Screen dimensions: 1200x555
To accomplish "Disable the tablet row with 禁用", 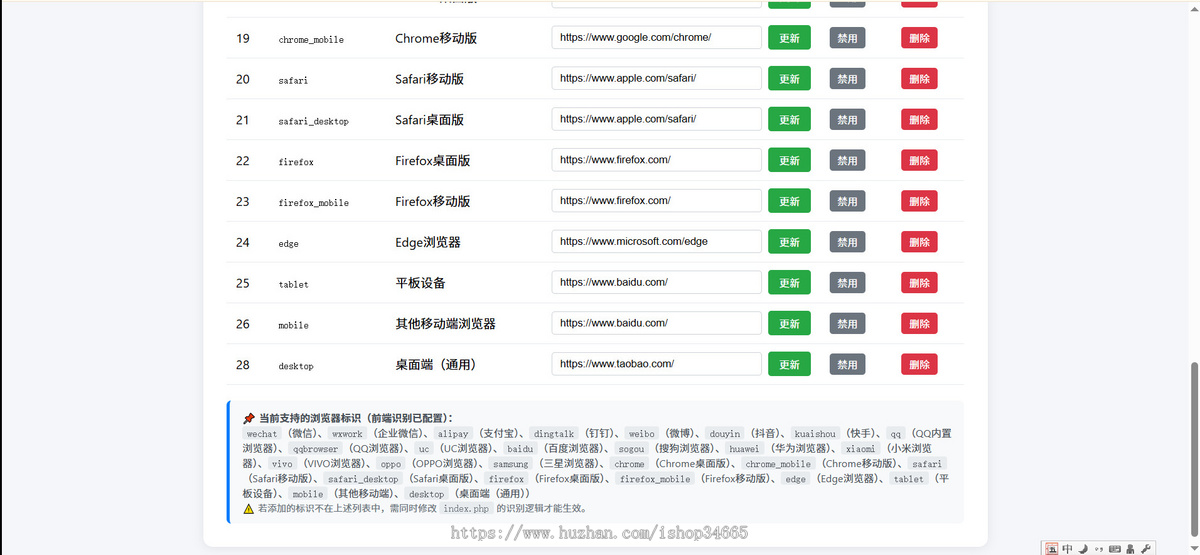I will [x=847, y=283].
